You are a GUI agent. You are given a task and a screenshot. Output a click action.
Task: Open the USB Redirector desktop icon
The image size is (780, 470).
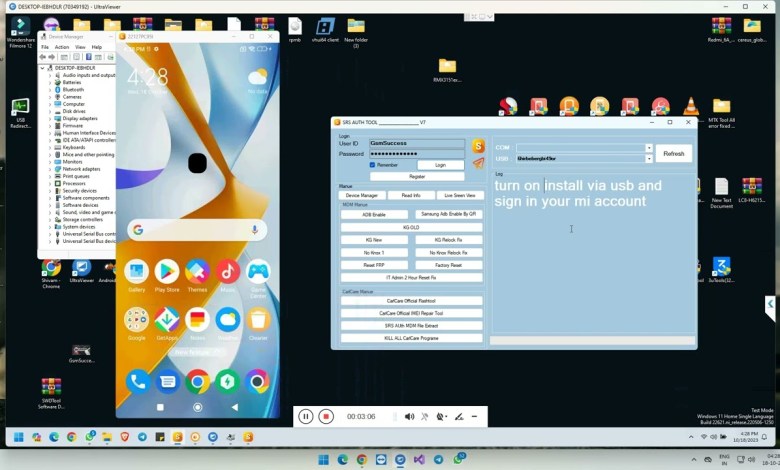(x=20, y=113)
